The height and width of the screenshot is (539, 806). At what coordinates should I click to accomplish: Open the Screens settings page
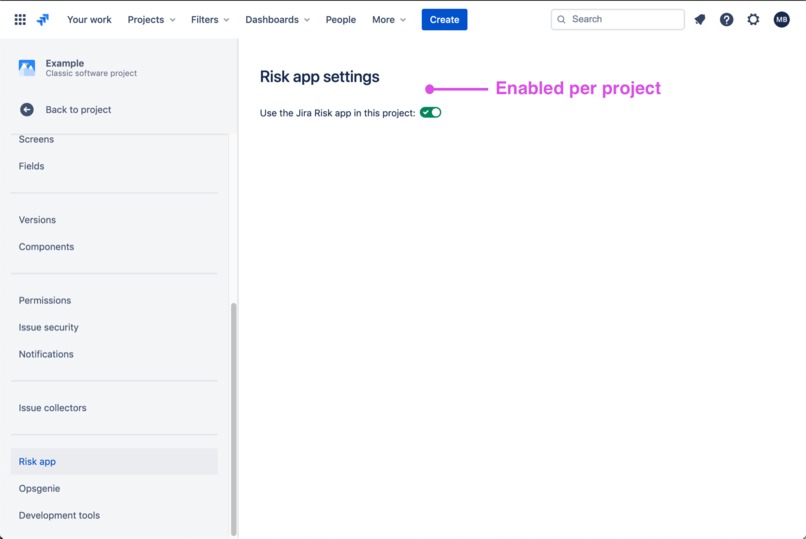pos(36,139)
